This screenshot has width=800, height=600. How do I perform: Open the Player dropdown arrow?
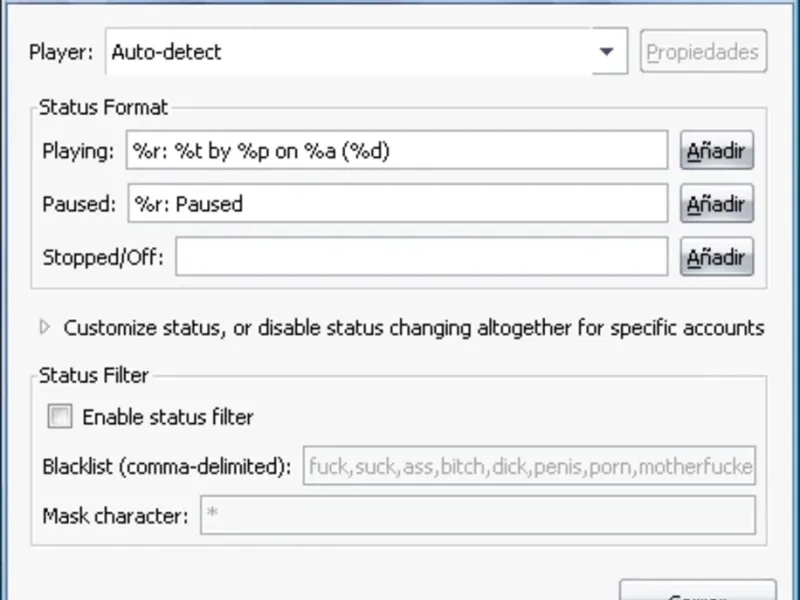coord(606,52)
